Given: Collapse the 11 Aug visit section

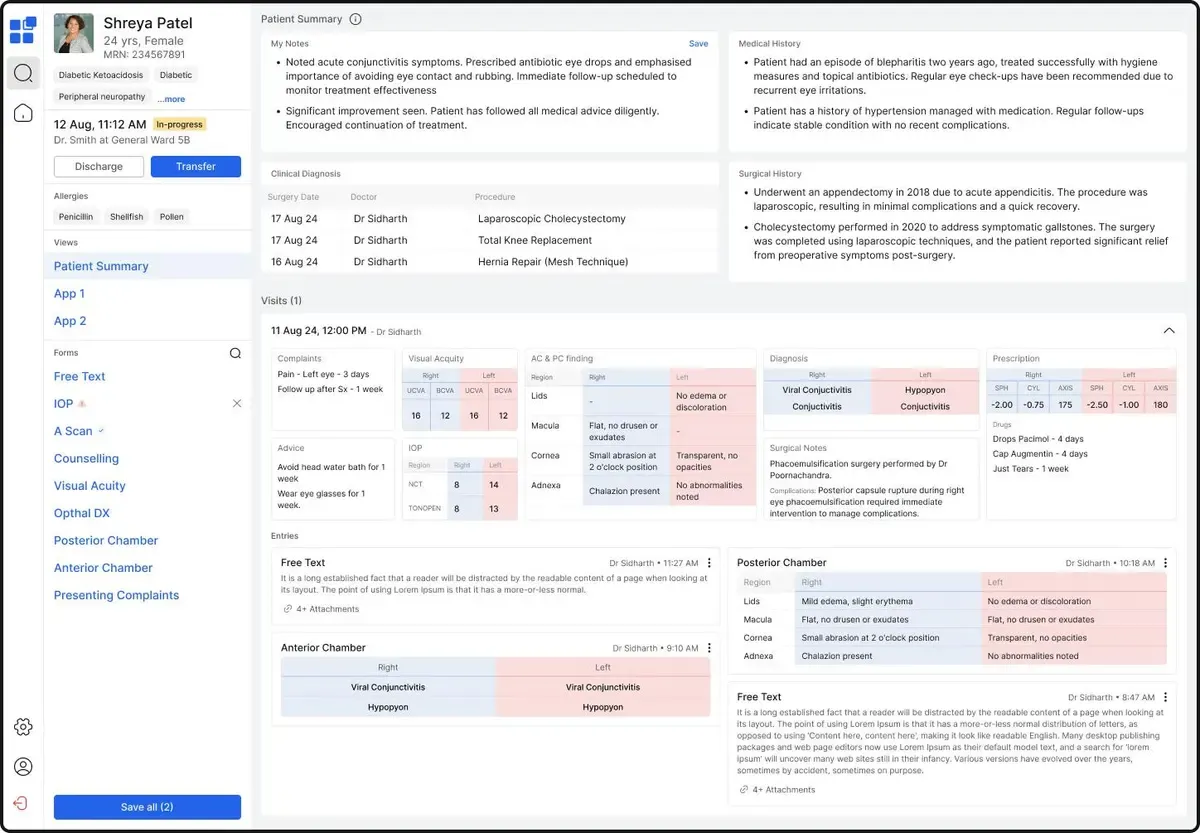Looking at the screenshot, I should pyautogui.click(x=1168, y=331).
